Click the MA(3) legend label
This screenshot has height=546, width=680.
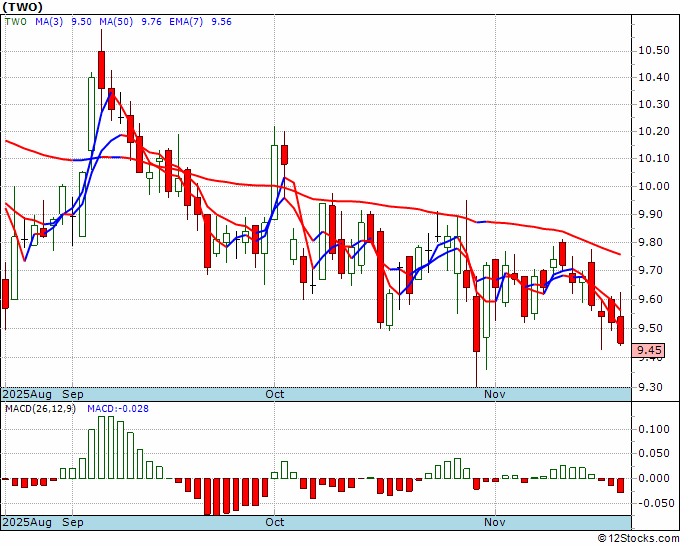(x=49, y=22)
